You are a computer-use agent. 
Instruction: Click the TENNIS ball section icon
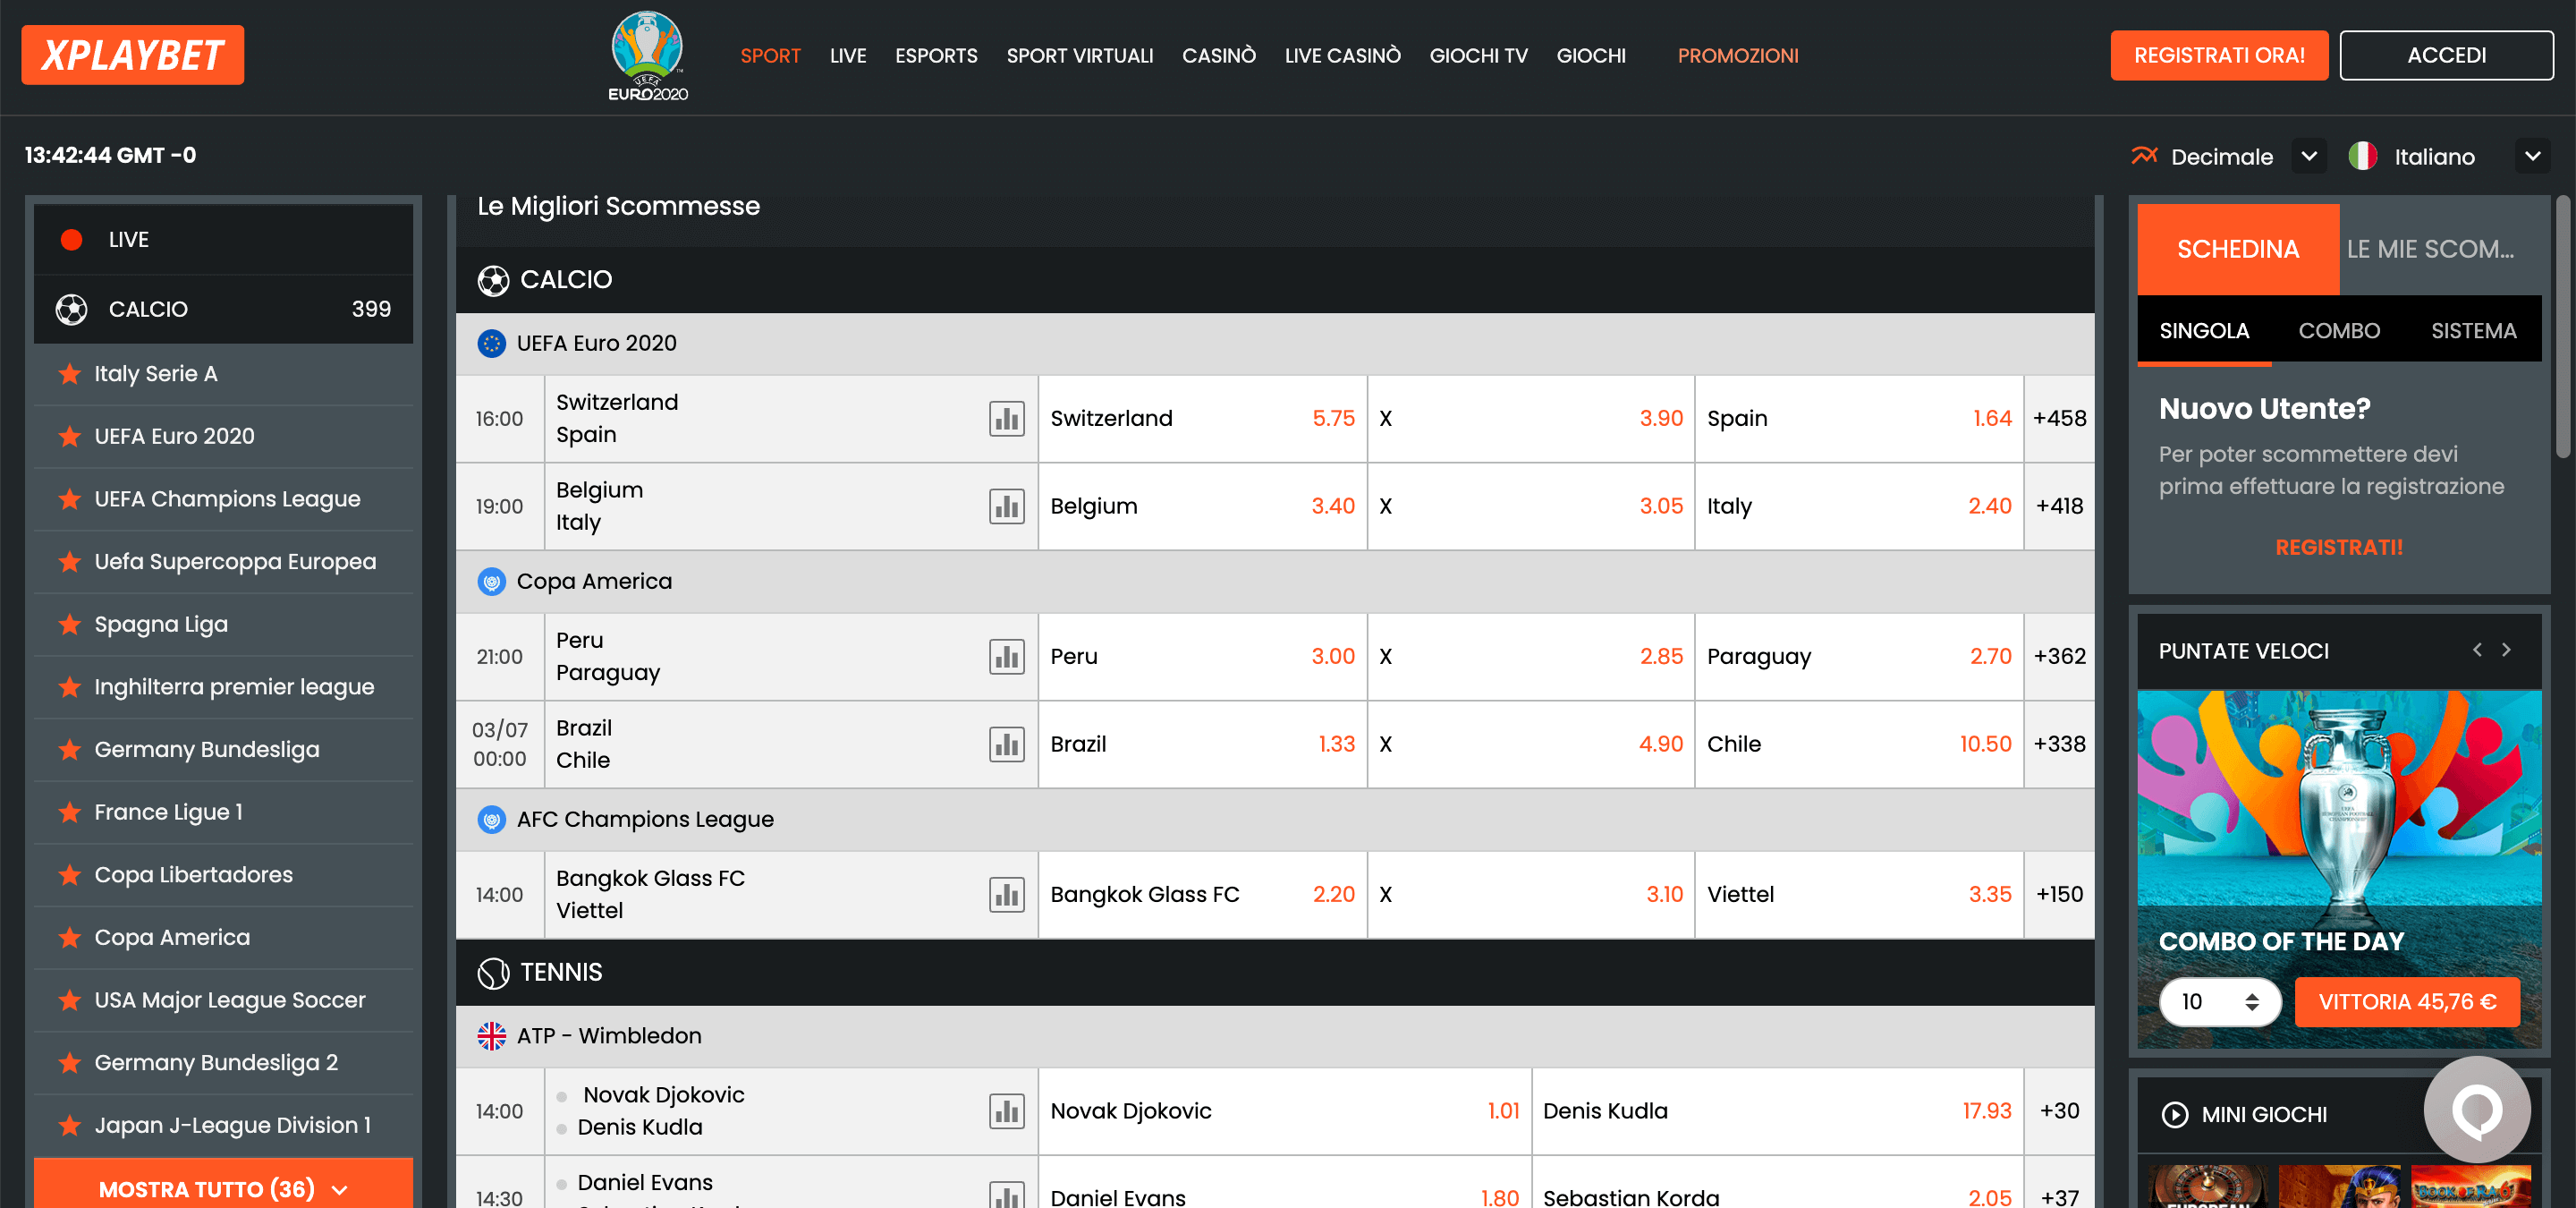coord(494,972)
